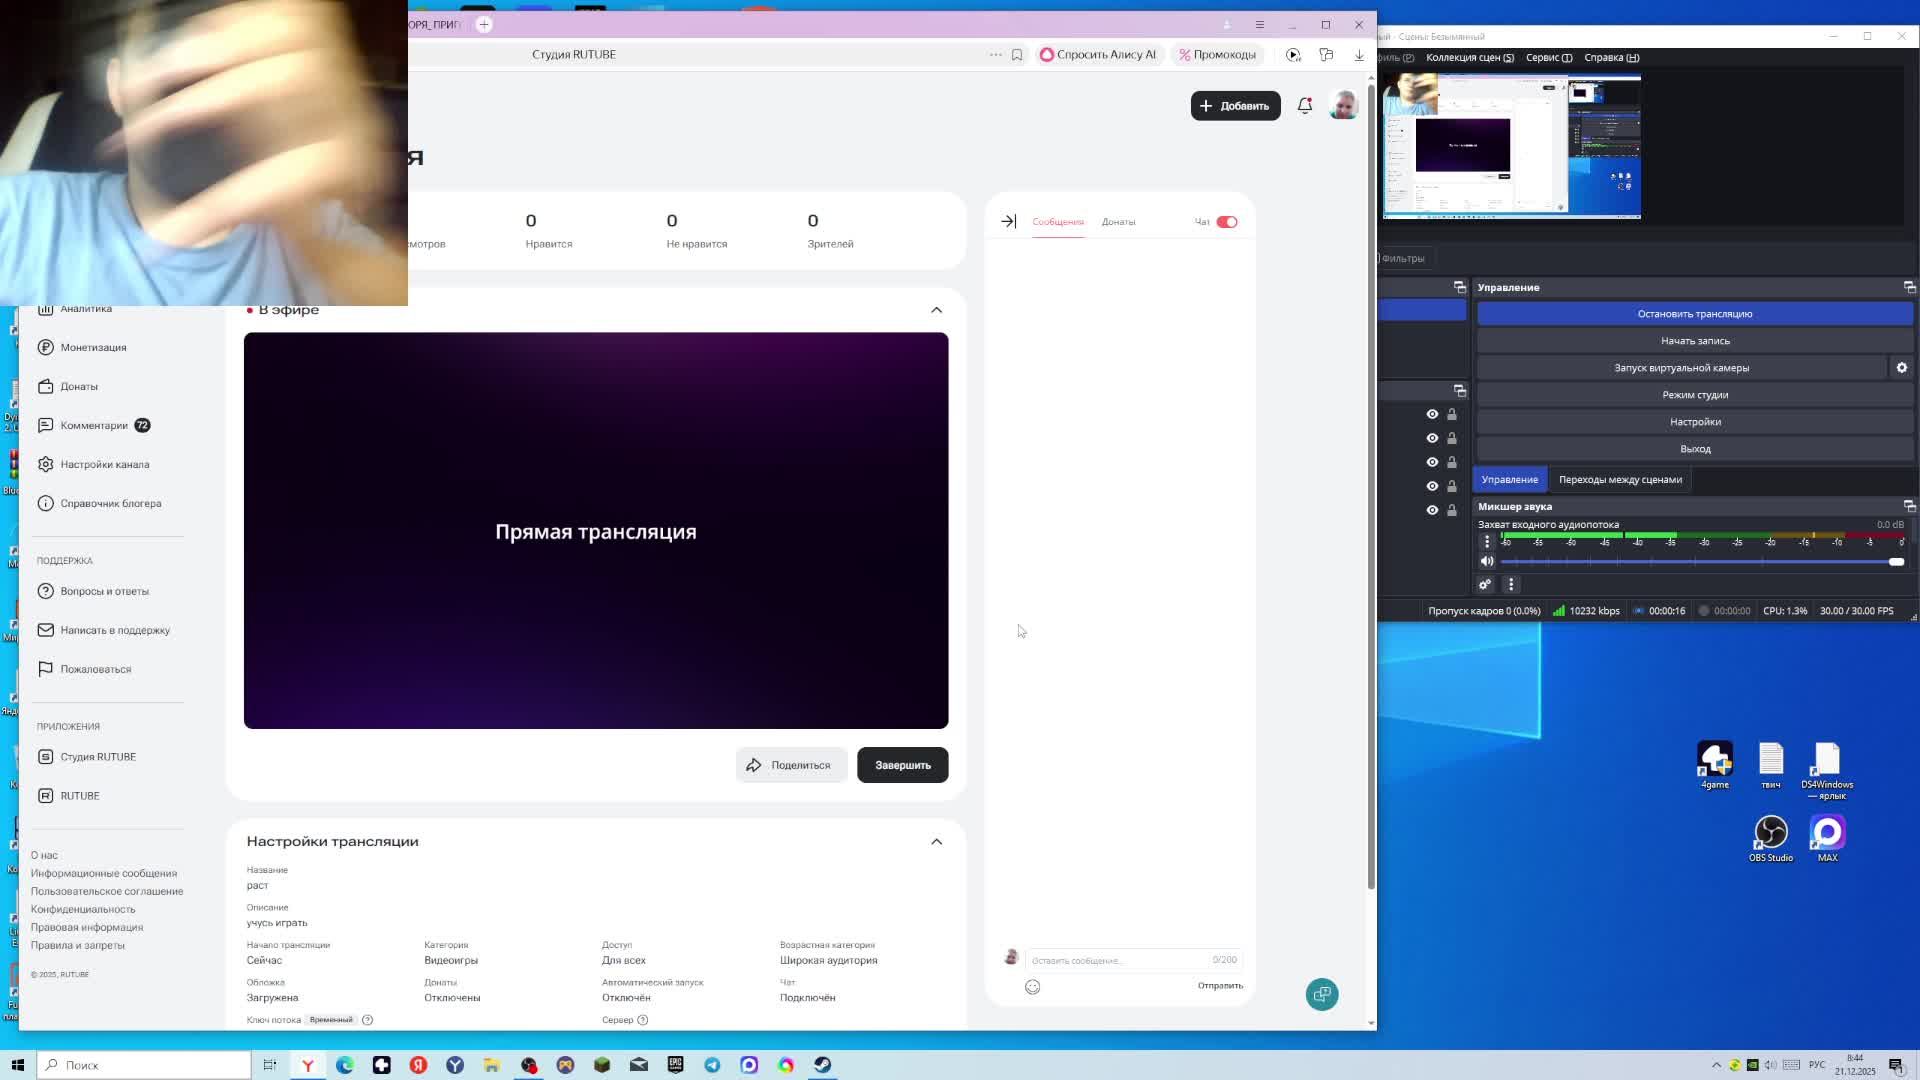The width and height of the screenshot is (1920, 1080).
Task: Click the notifications bell icon
Action: (1304, 105)
